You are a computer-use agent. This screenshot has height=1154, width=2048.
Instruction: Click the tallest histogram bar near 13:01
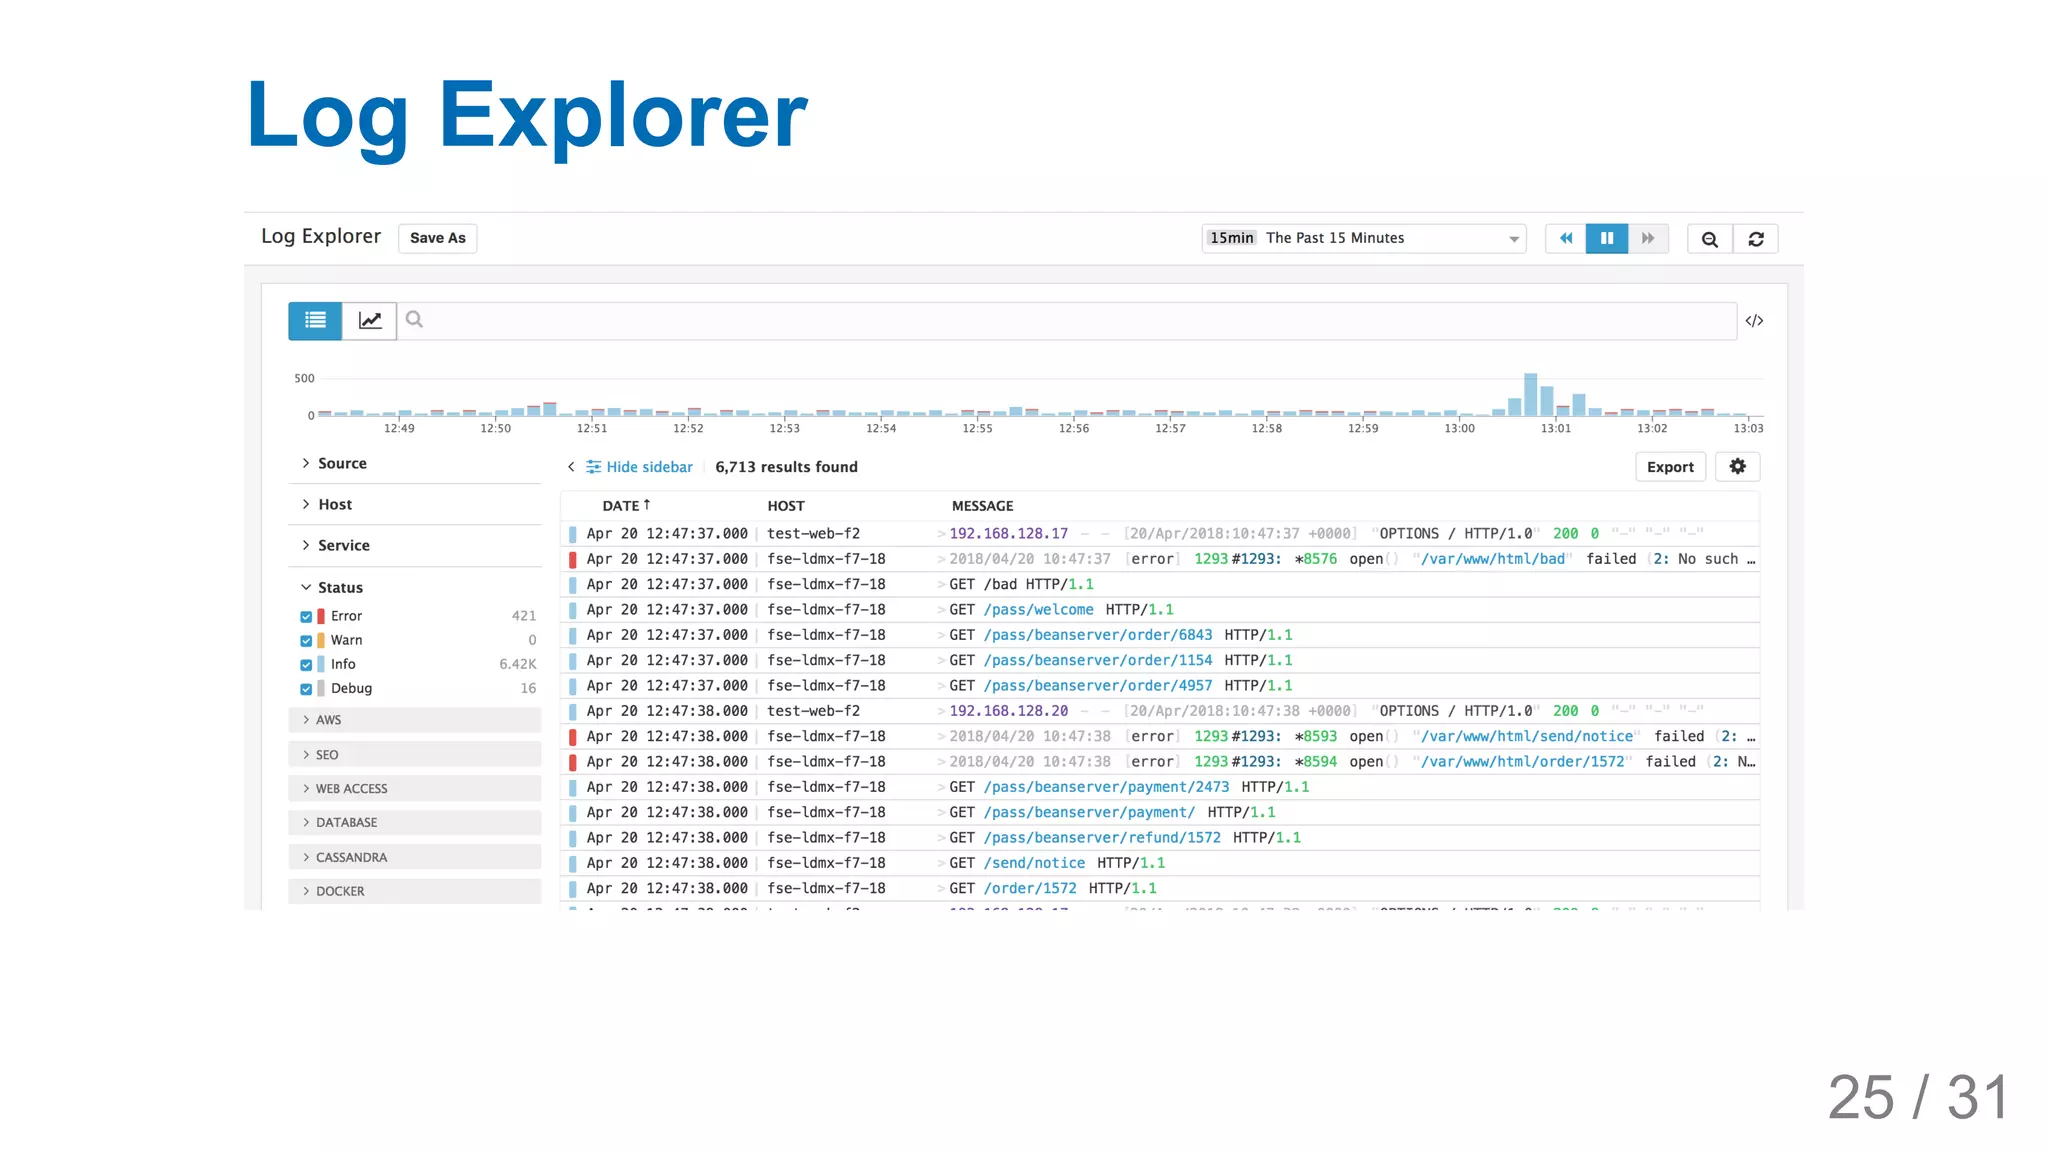coord(1530,394)
